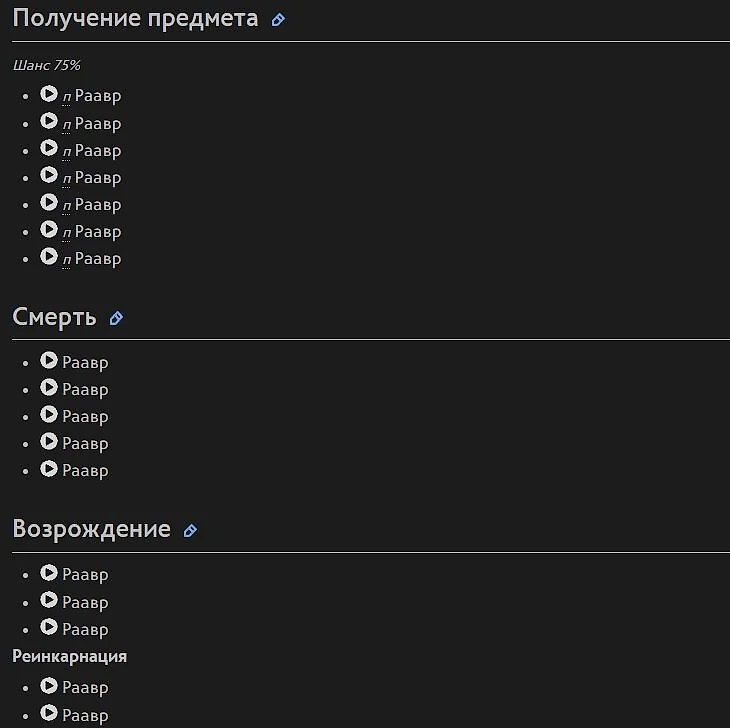Play the first audio under Возрождение heading

tap(49, 573)
